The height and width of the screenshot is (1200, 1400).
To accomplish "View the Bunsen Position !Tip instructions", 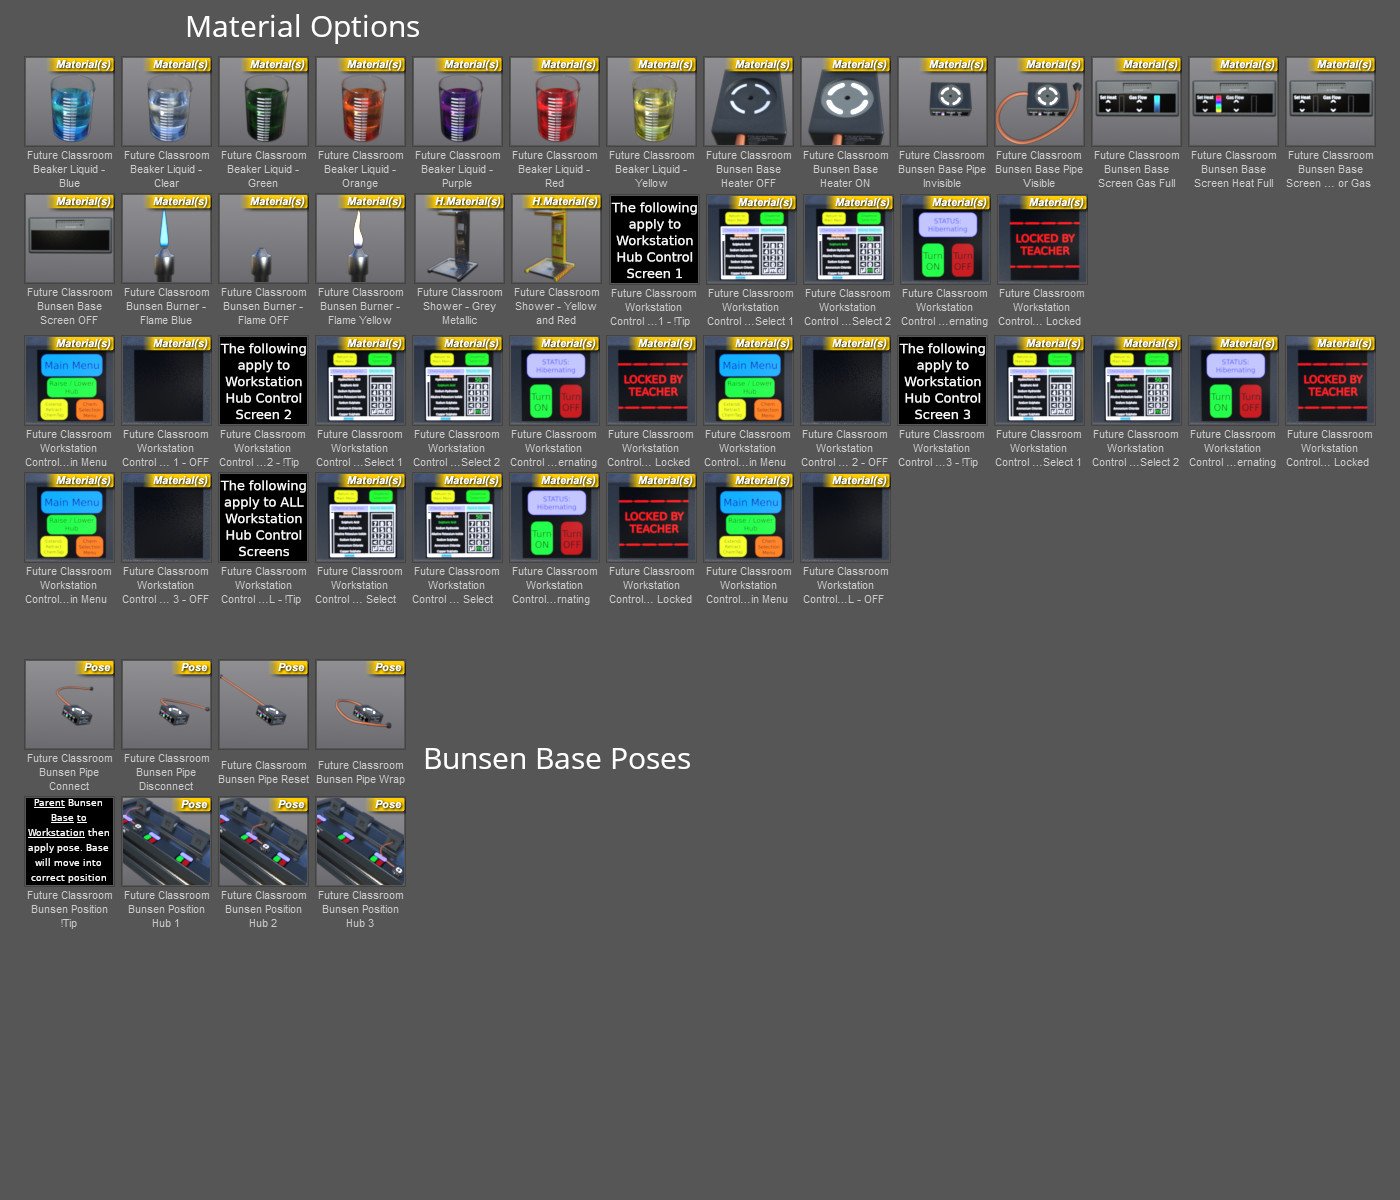I will tap(69, 840).
